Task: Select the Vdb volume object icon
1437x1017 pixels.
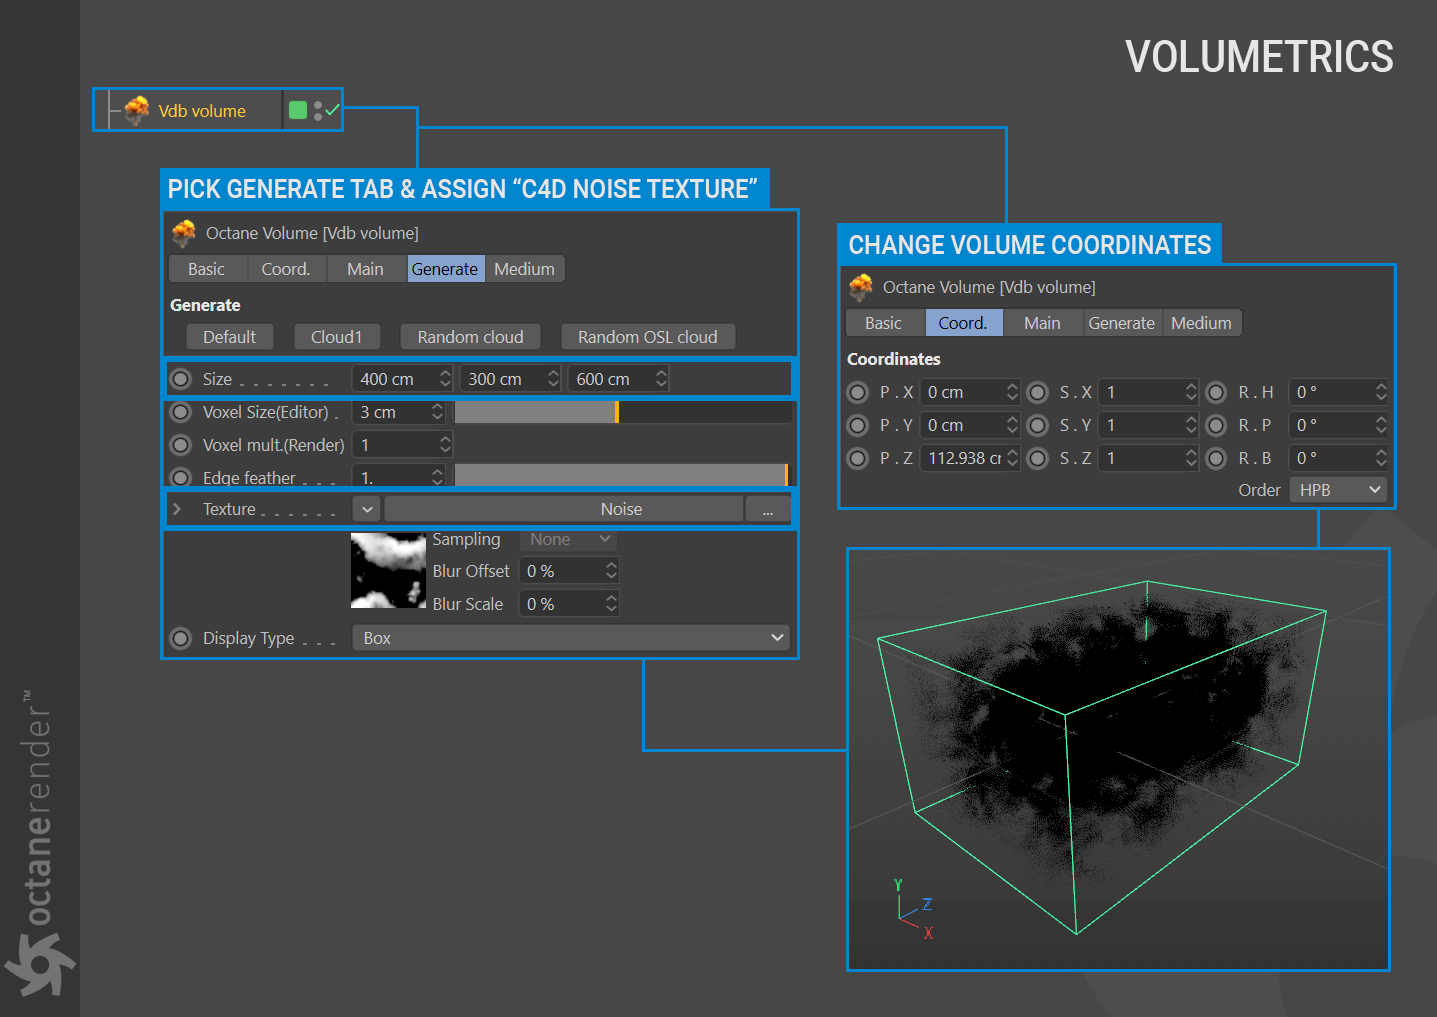Action: pyautogui.click(x=137, y=111)
